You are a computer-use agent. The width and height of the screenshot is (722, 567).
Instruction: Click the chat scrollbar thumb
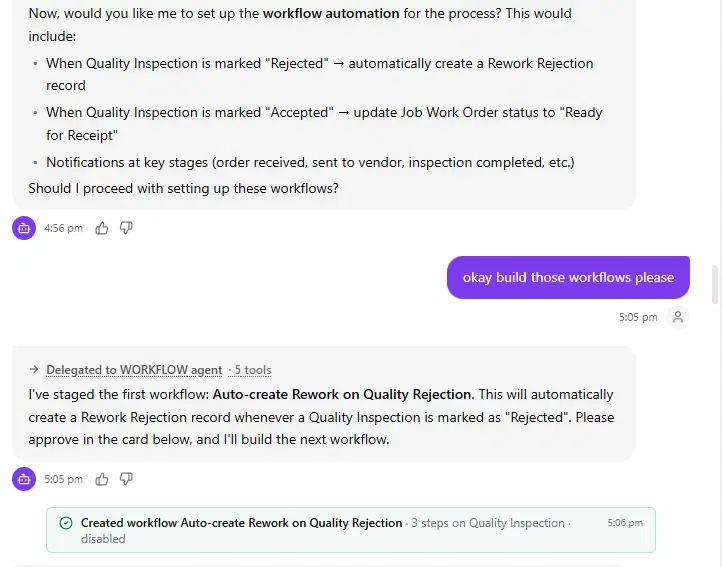715,284
